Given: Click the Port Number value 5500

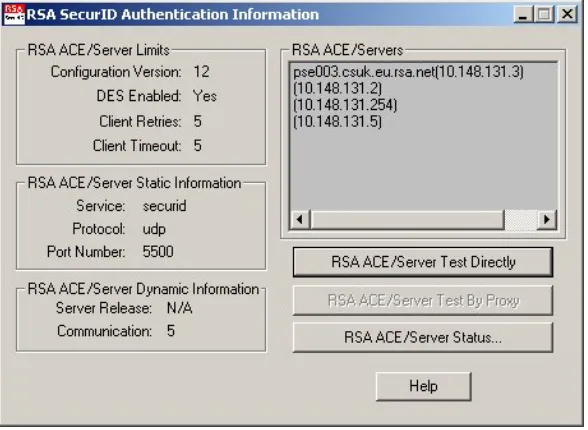Looking at the screenshot, I should point(158,252).
